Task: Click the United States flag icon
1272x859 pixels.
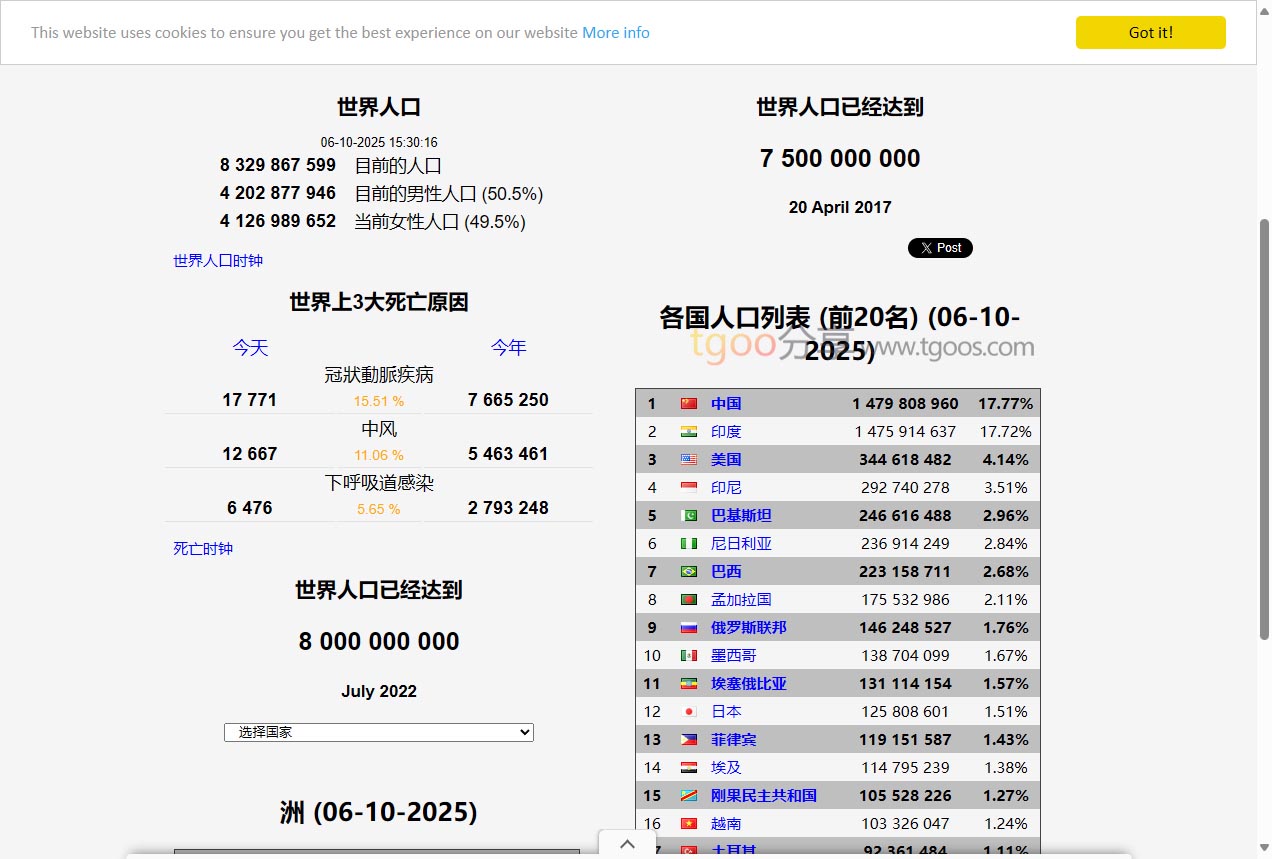Action: [688, 460]
